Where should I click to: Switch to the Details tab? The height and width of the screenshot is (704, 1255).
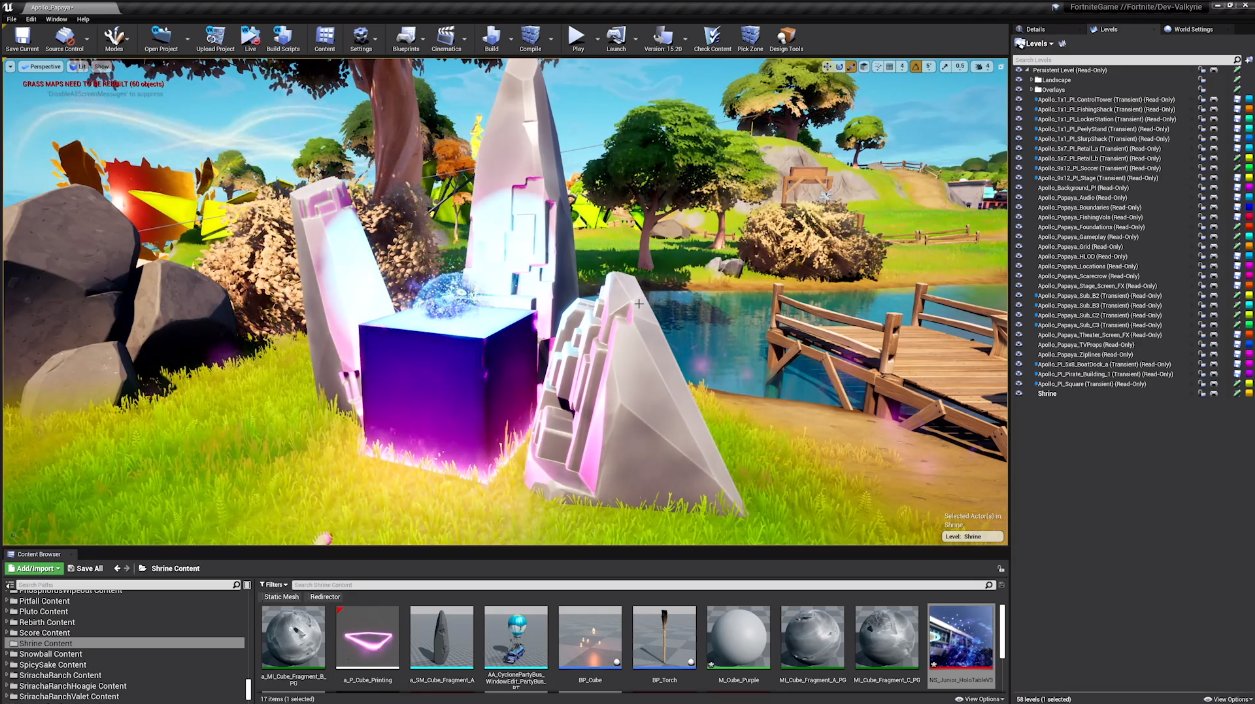coord(1035,29)
